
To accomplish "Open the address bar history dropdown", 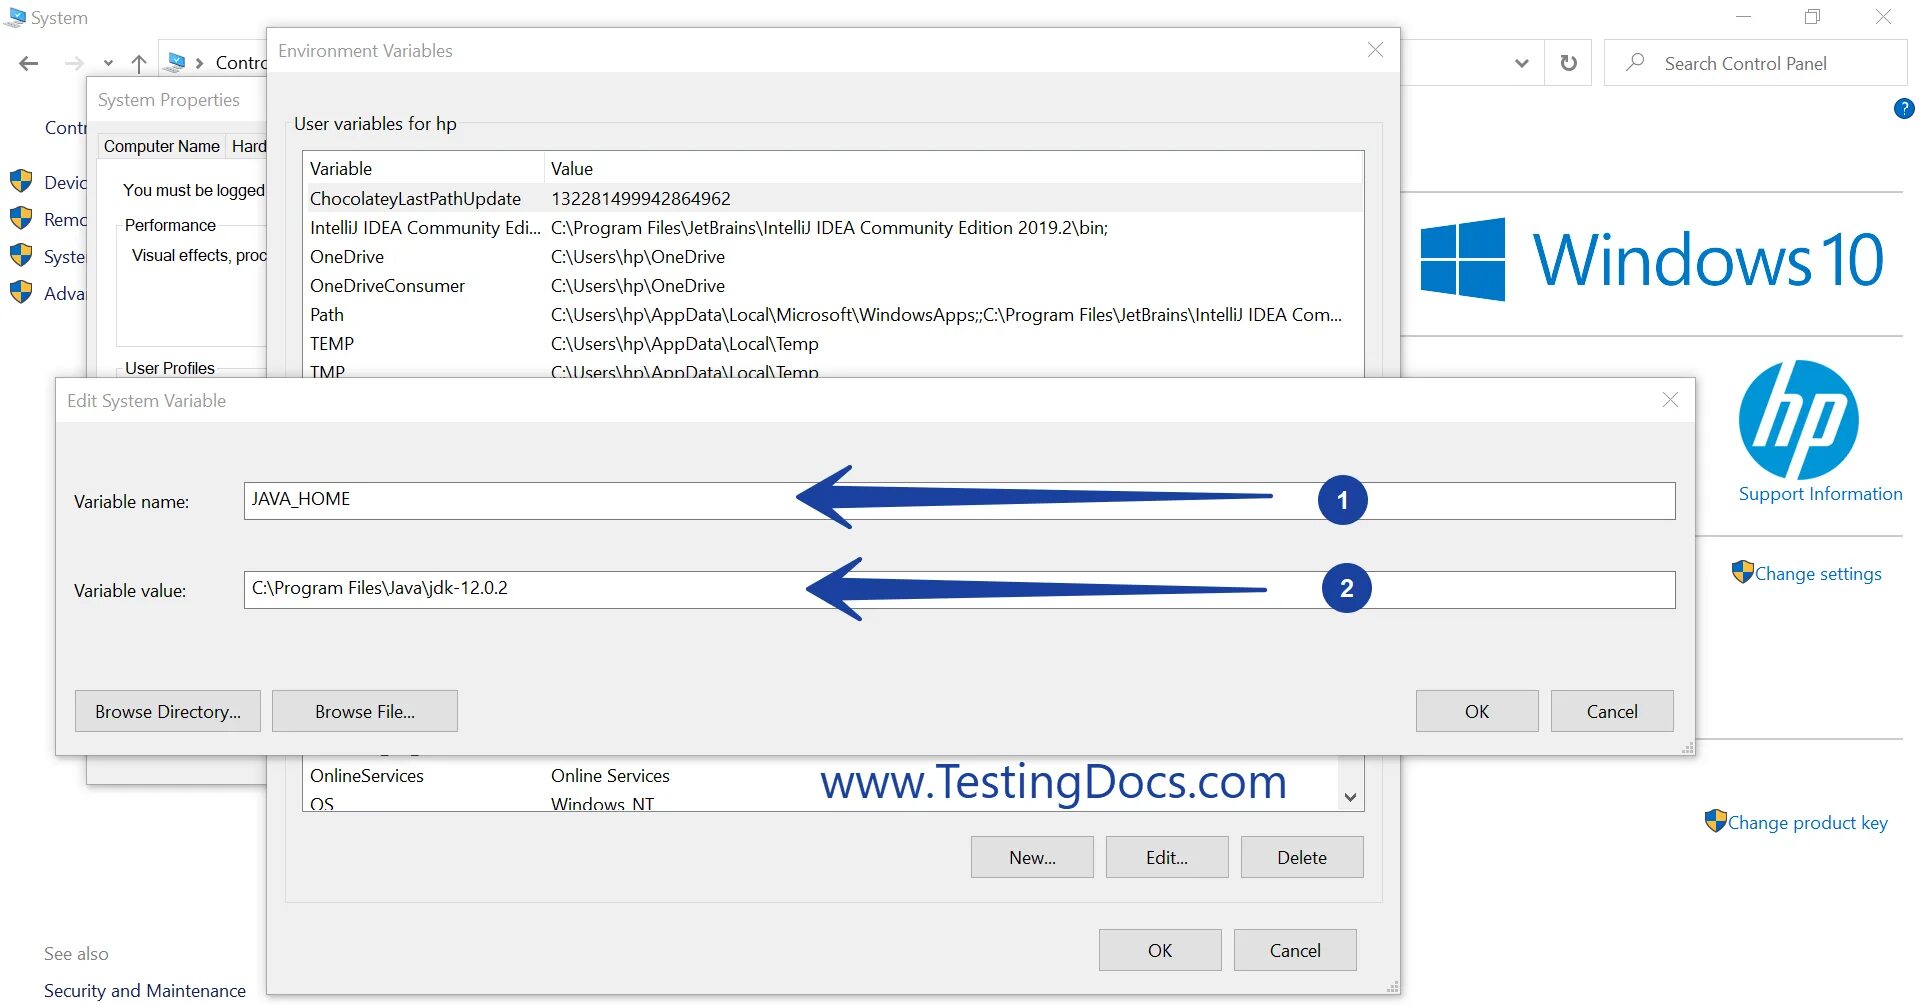I will click(1521, 62).
